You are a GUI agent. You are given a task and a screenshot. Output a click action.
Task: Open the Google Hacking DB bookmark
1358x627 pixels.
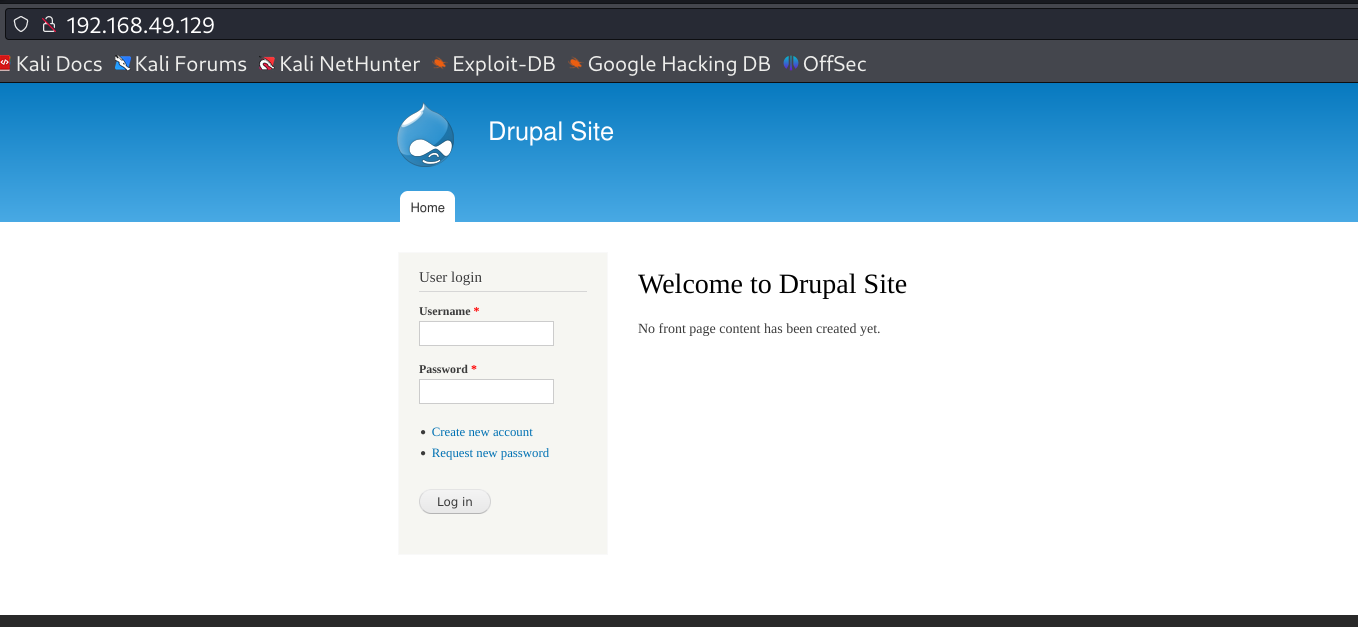pyautogui.click(x=669, y=64)
